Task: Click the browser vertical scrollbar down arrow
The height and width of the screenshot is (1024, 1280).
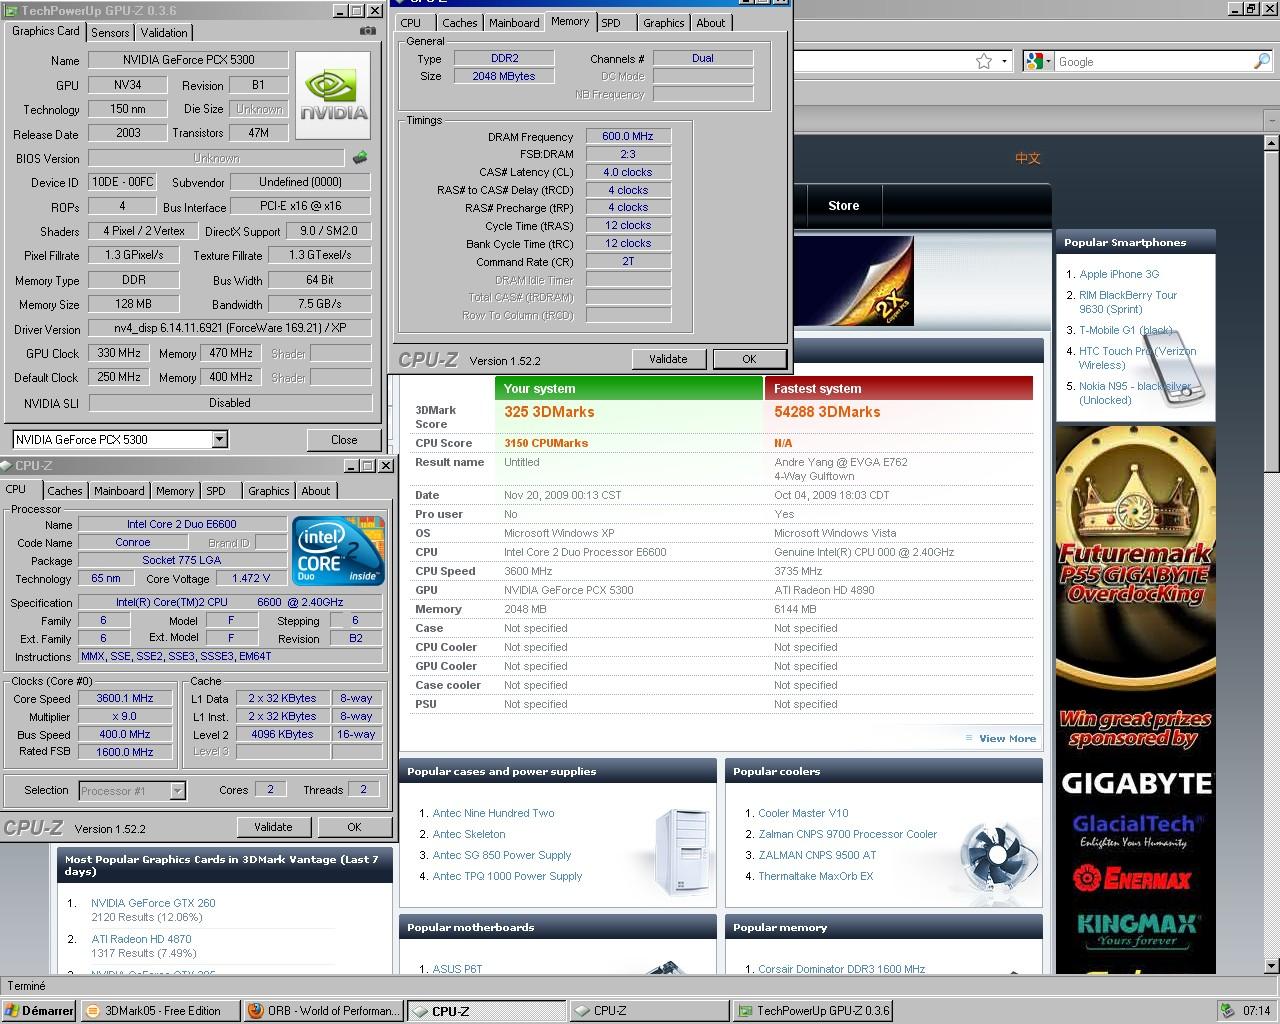Action: click(x=1271, y=966)
